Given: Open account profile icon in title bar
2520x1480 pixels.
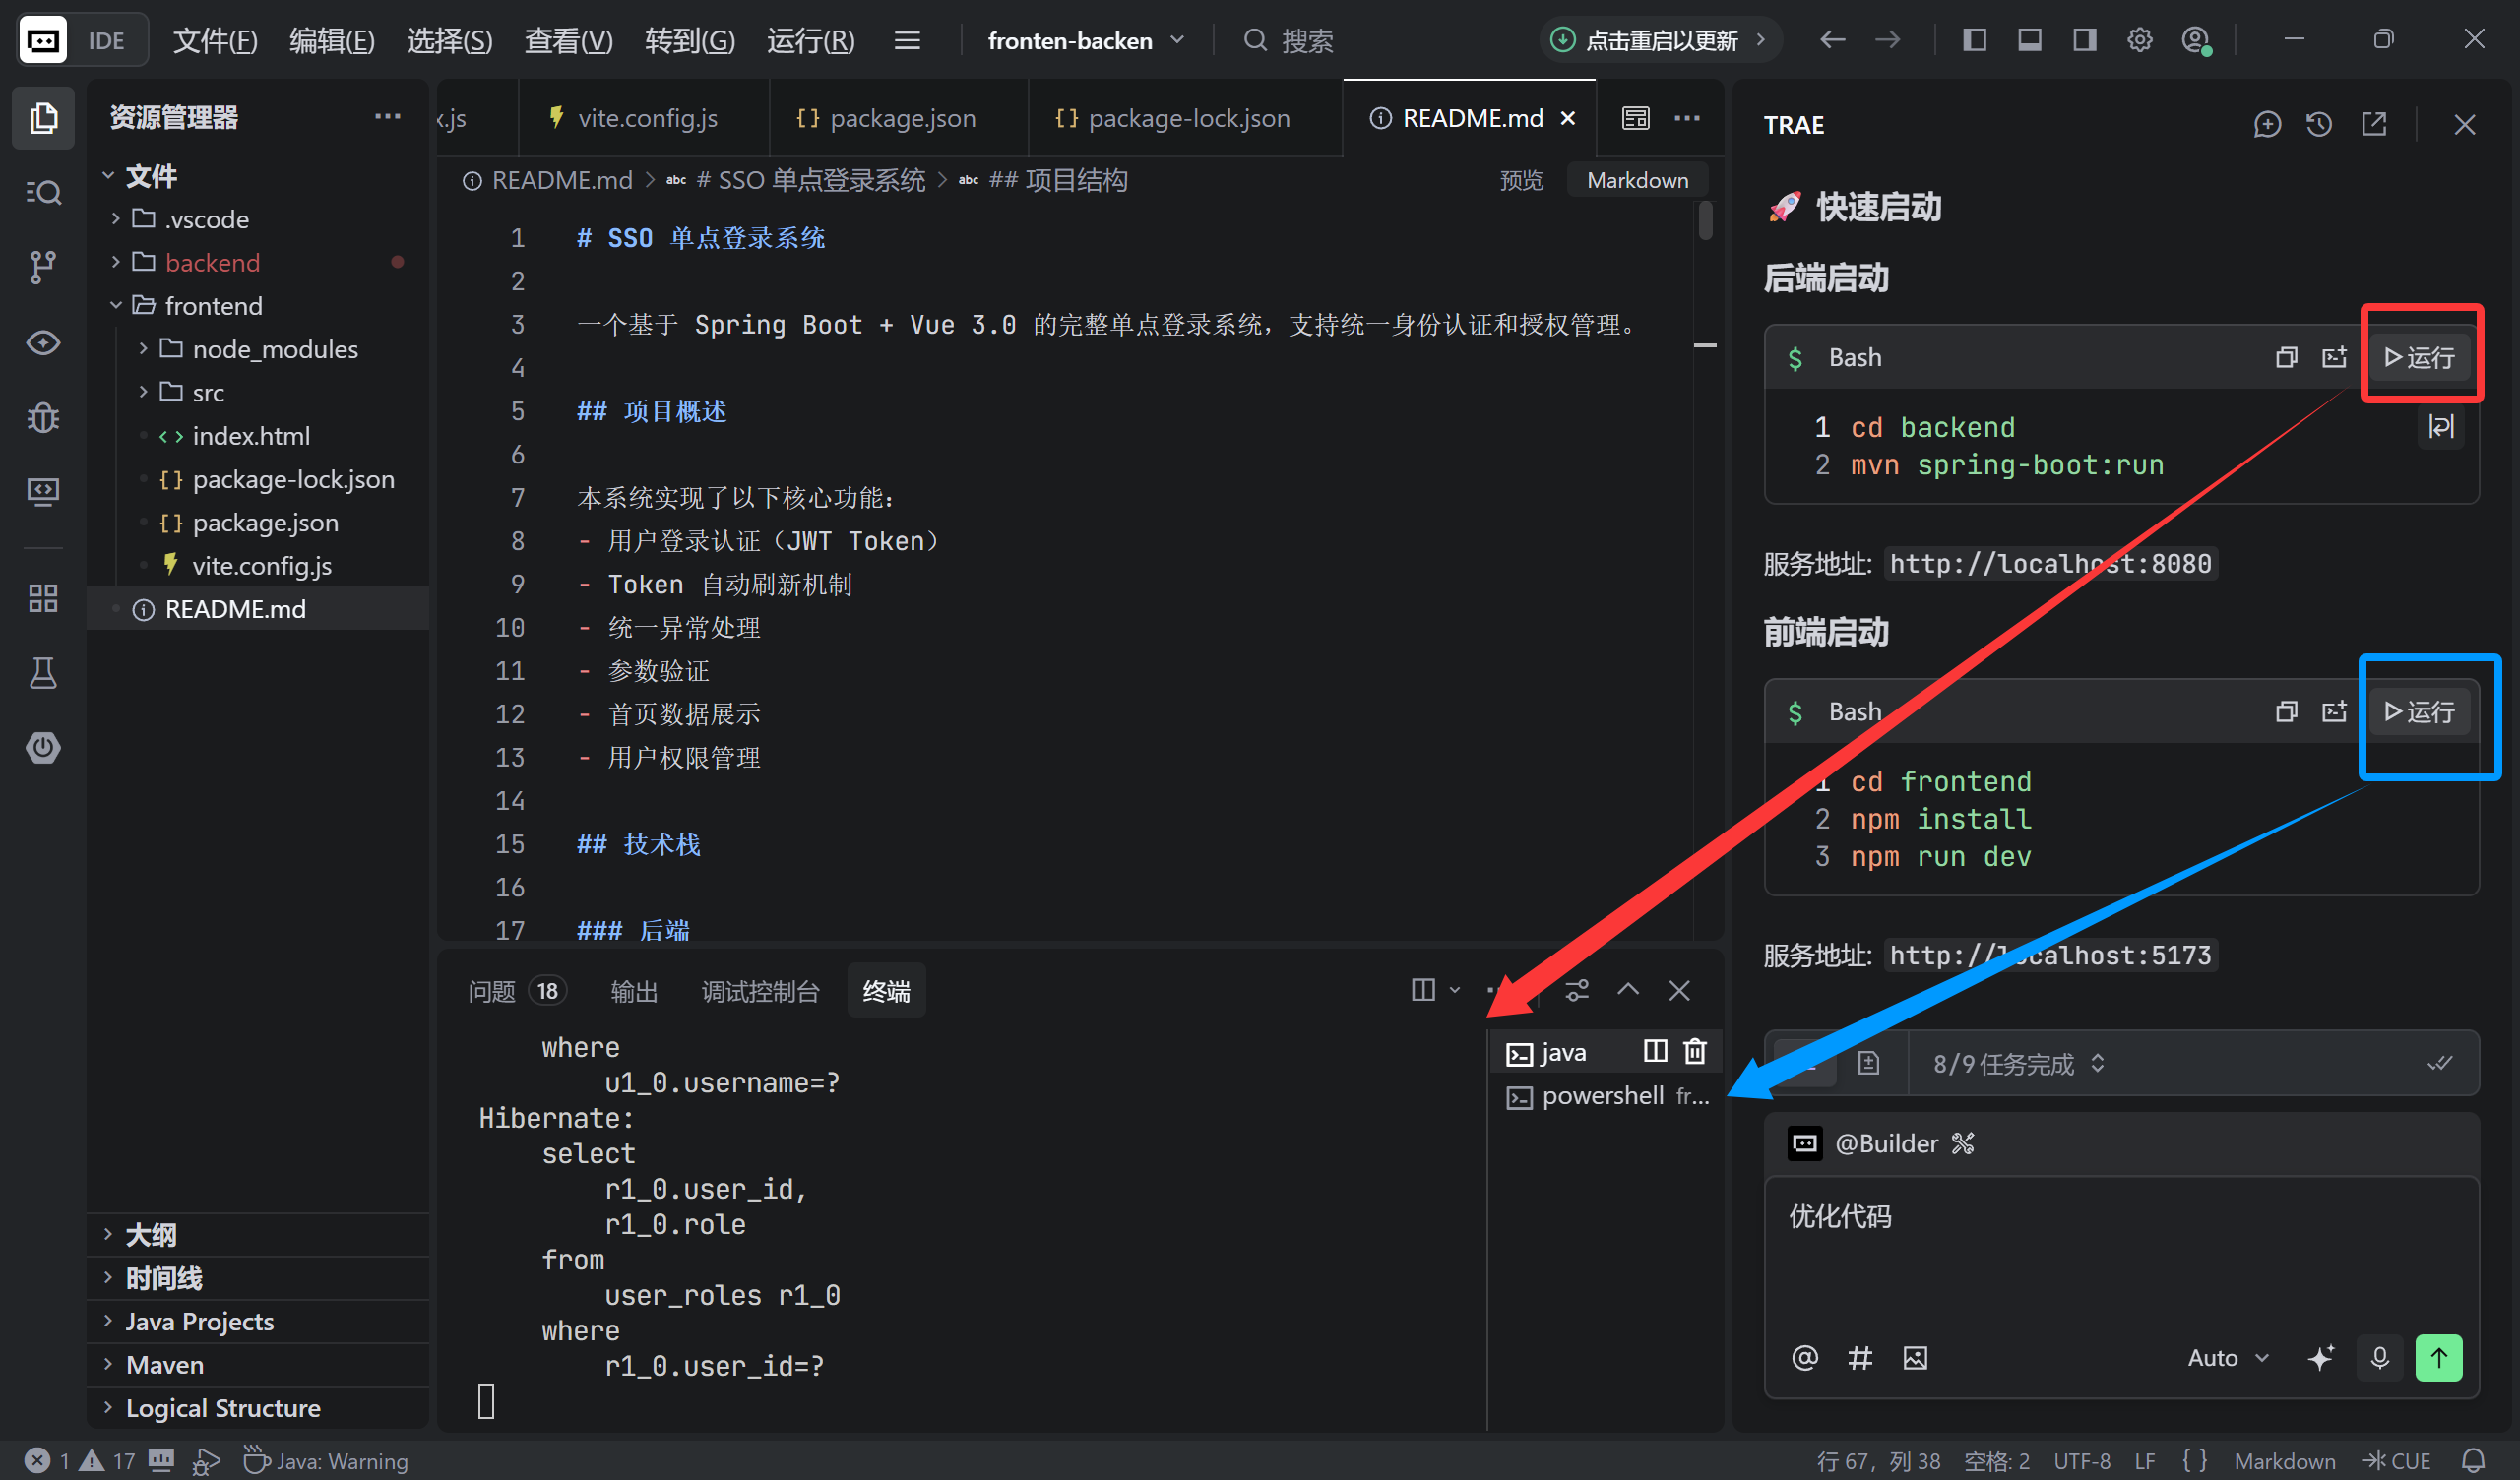Looking at the screenshot, I should pyautogui.click(x=2195, y=40).
